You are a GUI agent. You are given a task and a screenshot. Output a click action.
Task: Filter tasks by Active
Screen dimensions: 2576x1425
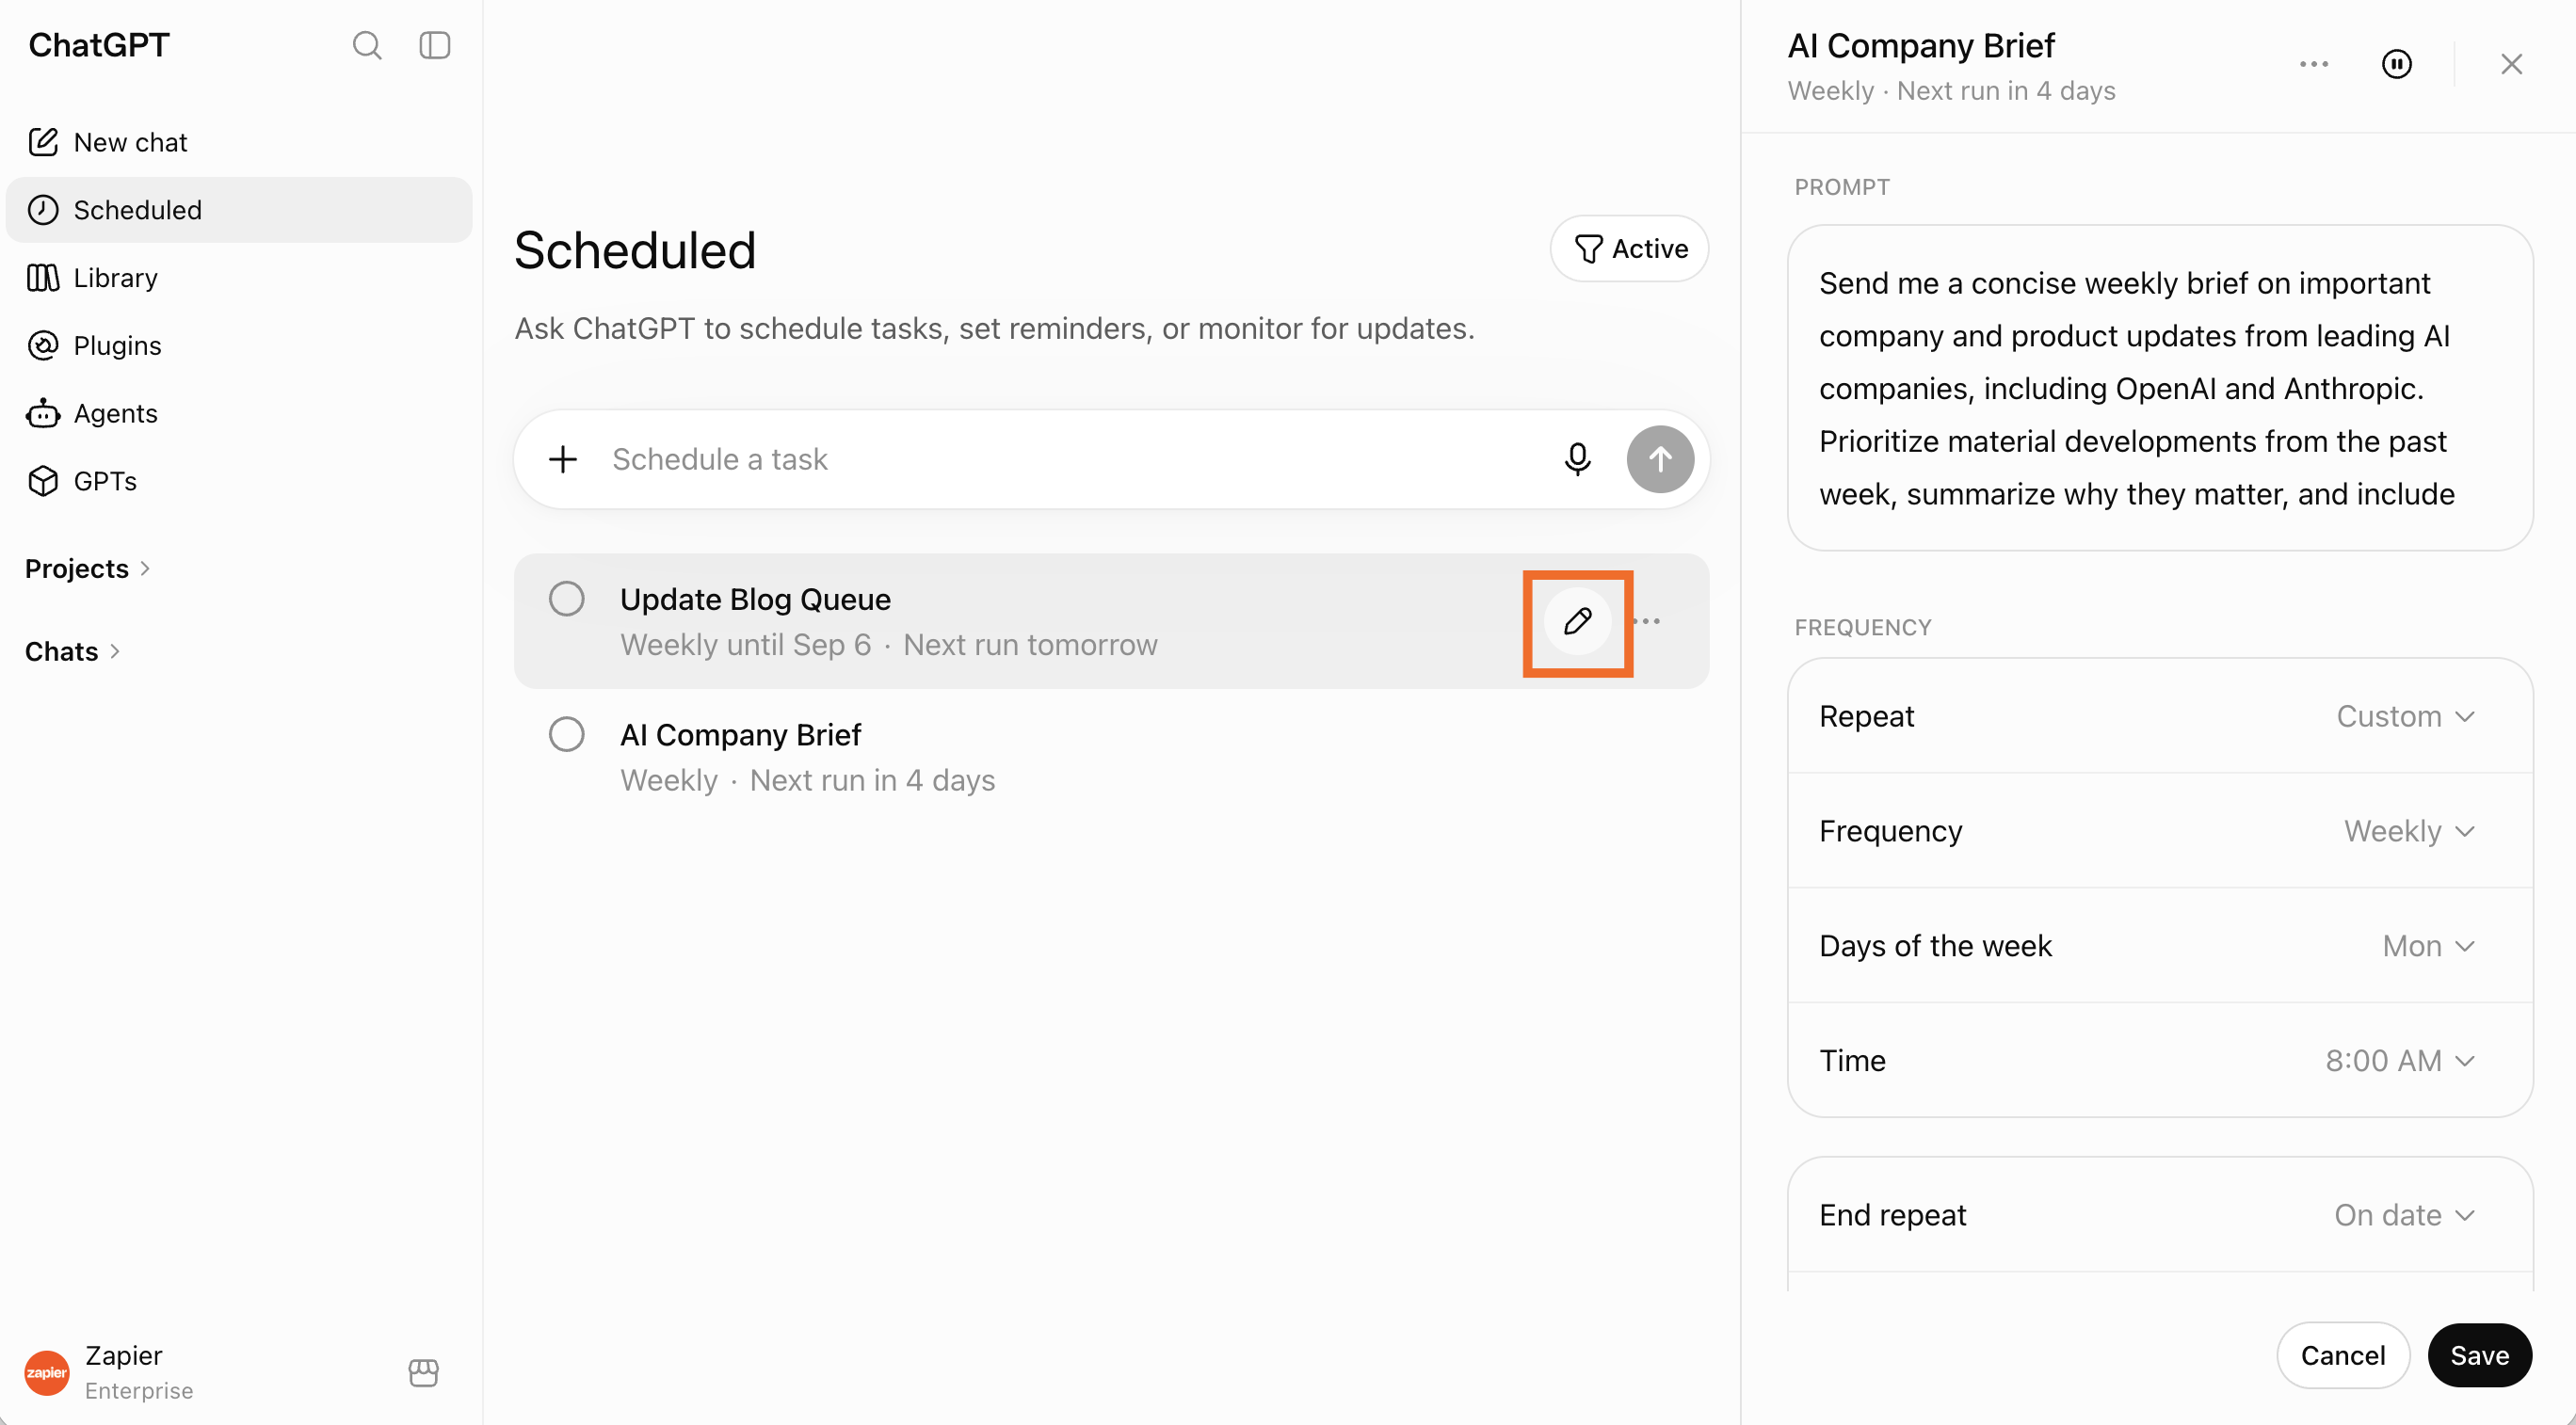pos(1629,248)
